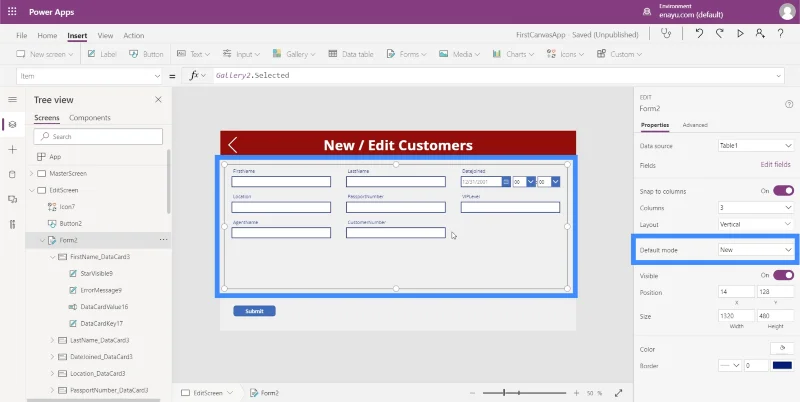Insert a Button control
The width and height of the screenshot is (800, 402).
[146, 54]
